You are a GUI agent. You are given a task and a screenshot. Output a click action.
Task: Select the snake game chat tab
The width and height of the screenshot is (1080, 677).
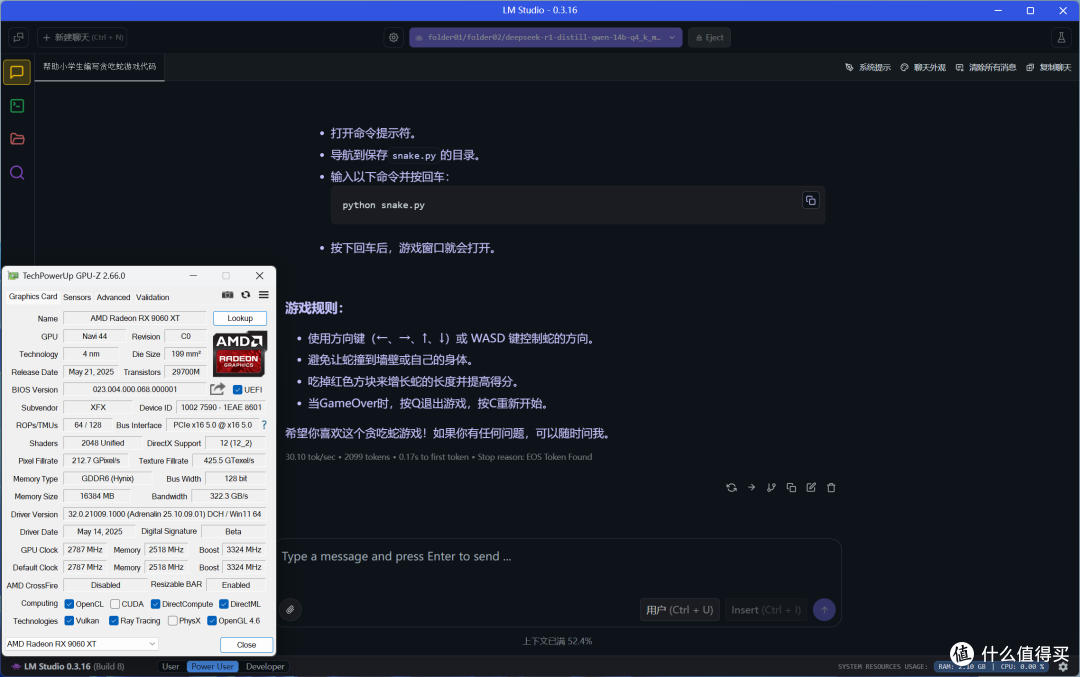(99, 67)
